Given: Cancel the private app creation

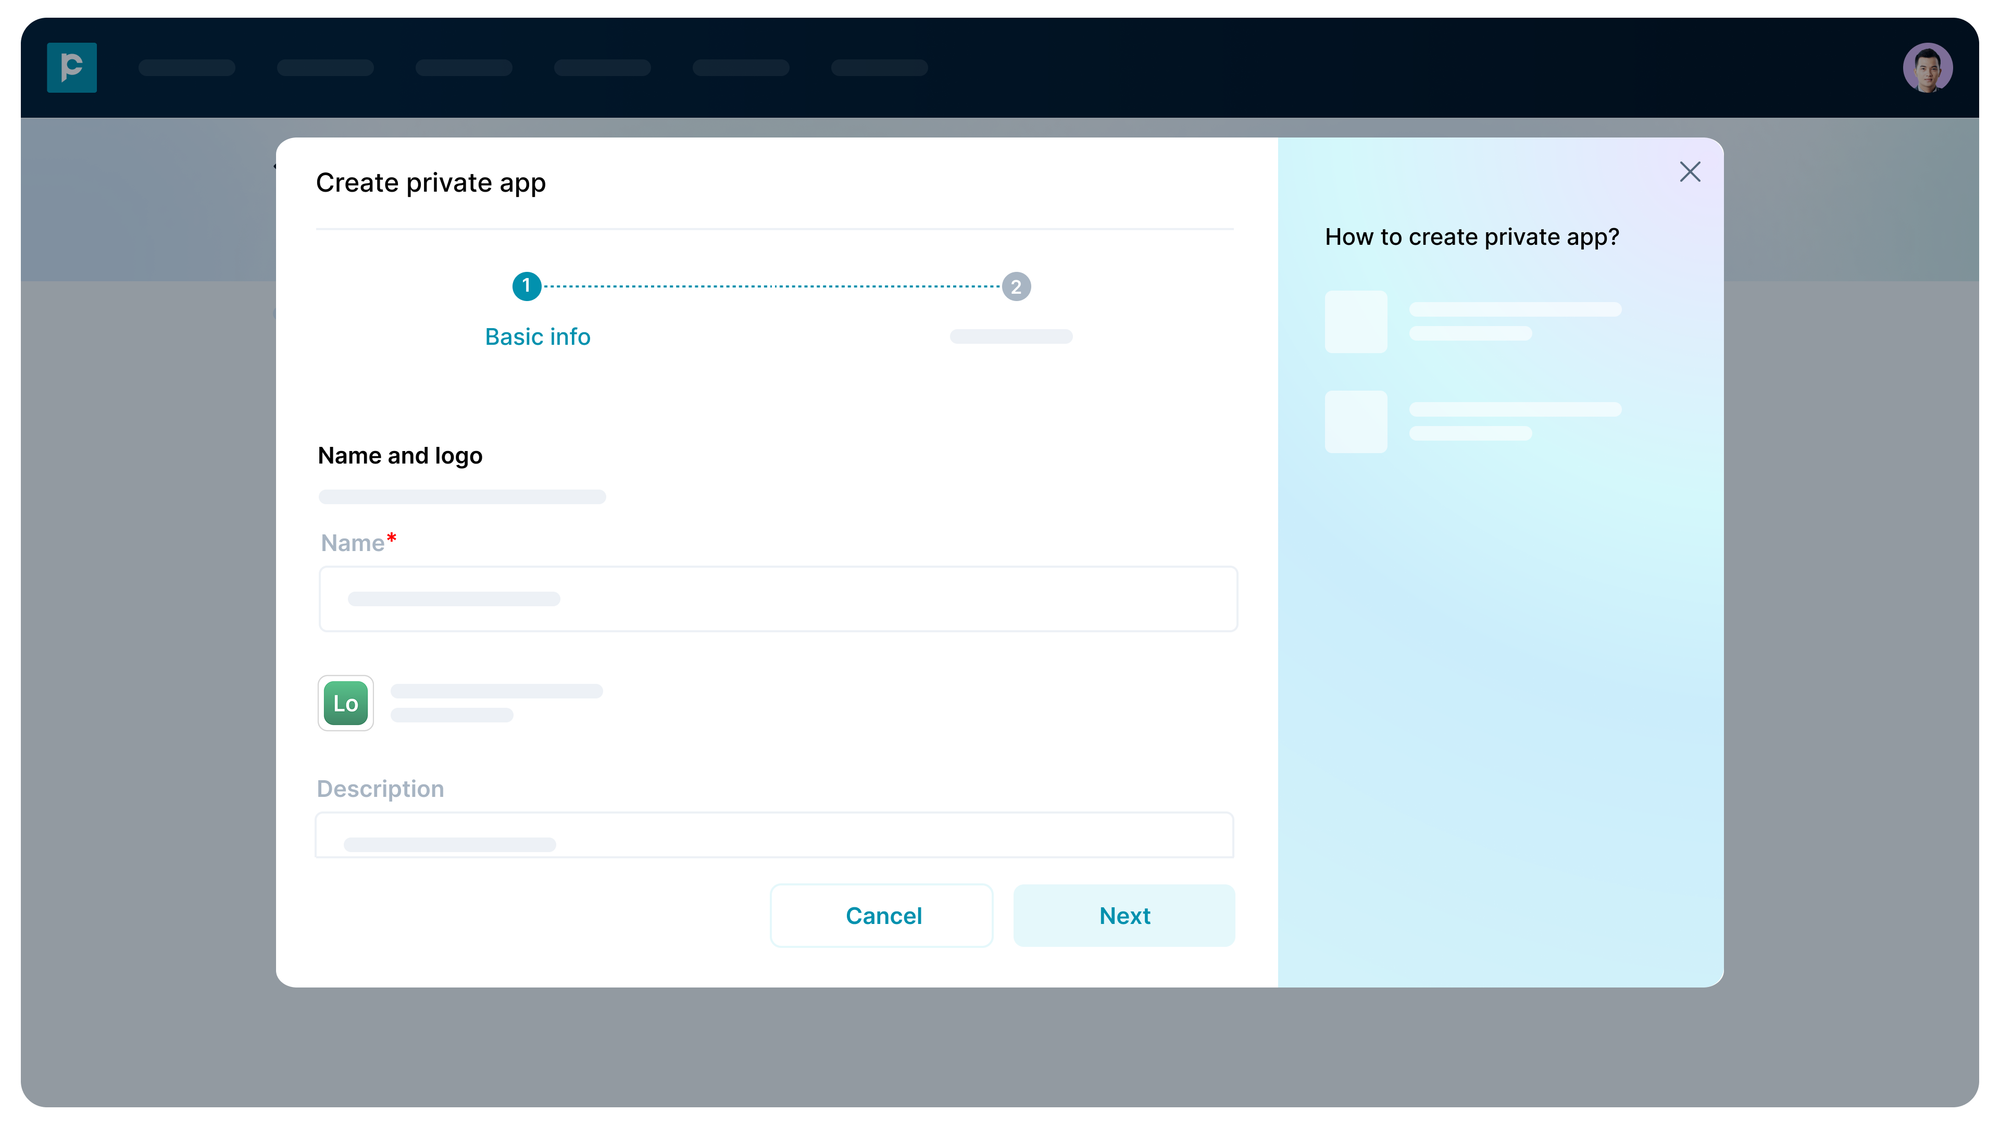Looking at the screenshot, I should tap(882, 915).
